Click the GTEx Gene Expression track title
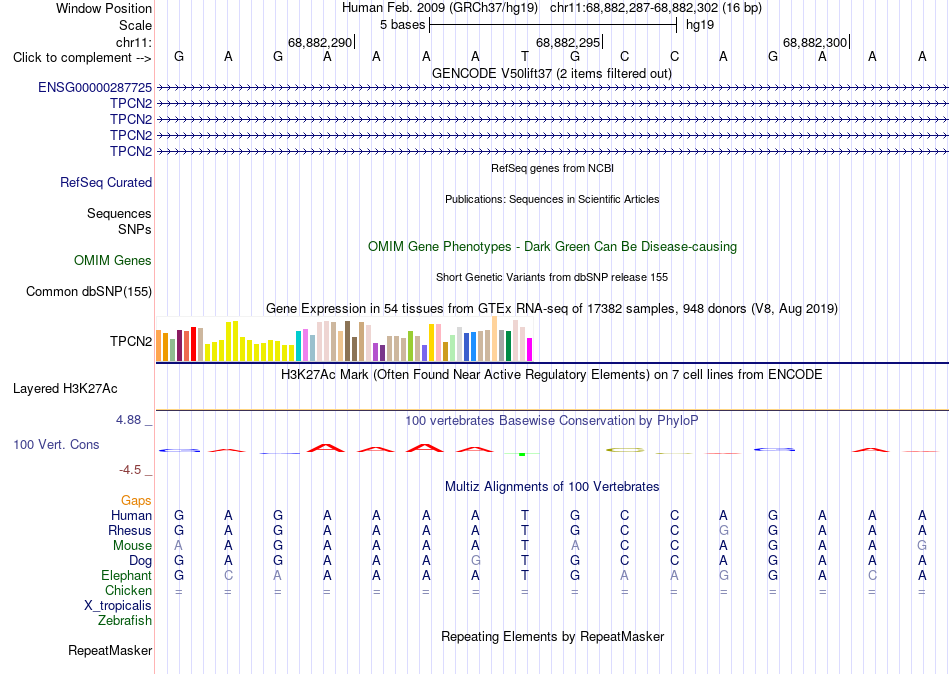The height and width of the screenshot is (674, 950). click(x=552, y=309)
